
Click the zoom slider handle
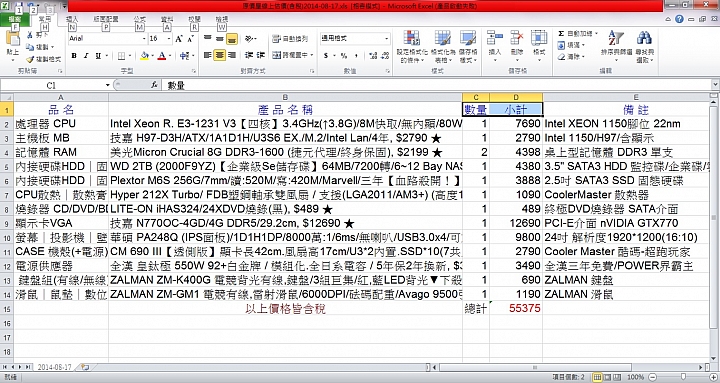[683, 377]
